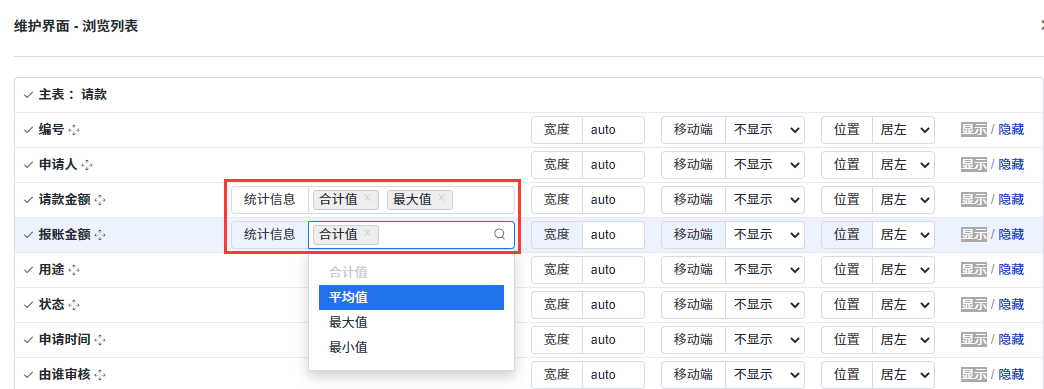
Task: Remove the 最大值 tag from 请款金额 statistics
Action: [x=441, y=198]
